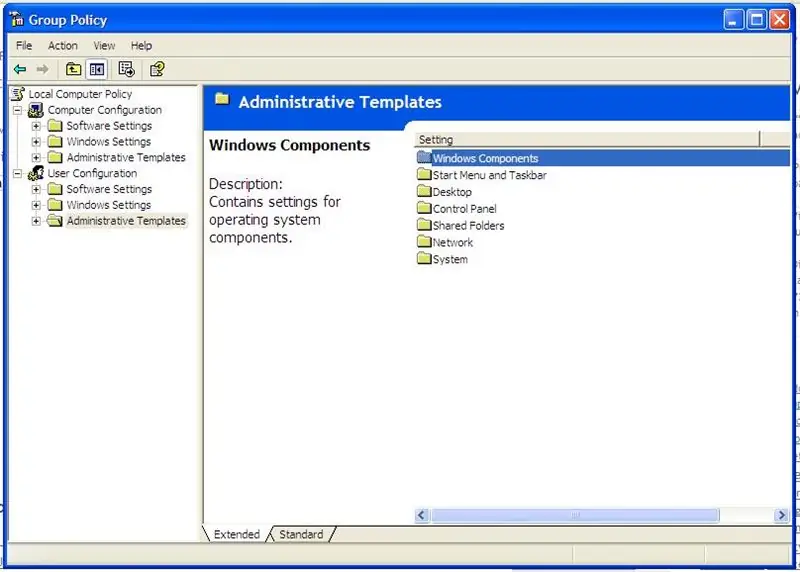Viewport: 800px width, 572px height.
Task: Click the Computer Configuration computer icon
Action: [36, 110]
